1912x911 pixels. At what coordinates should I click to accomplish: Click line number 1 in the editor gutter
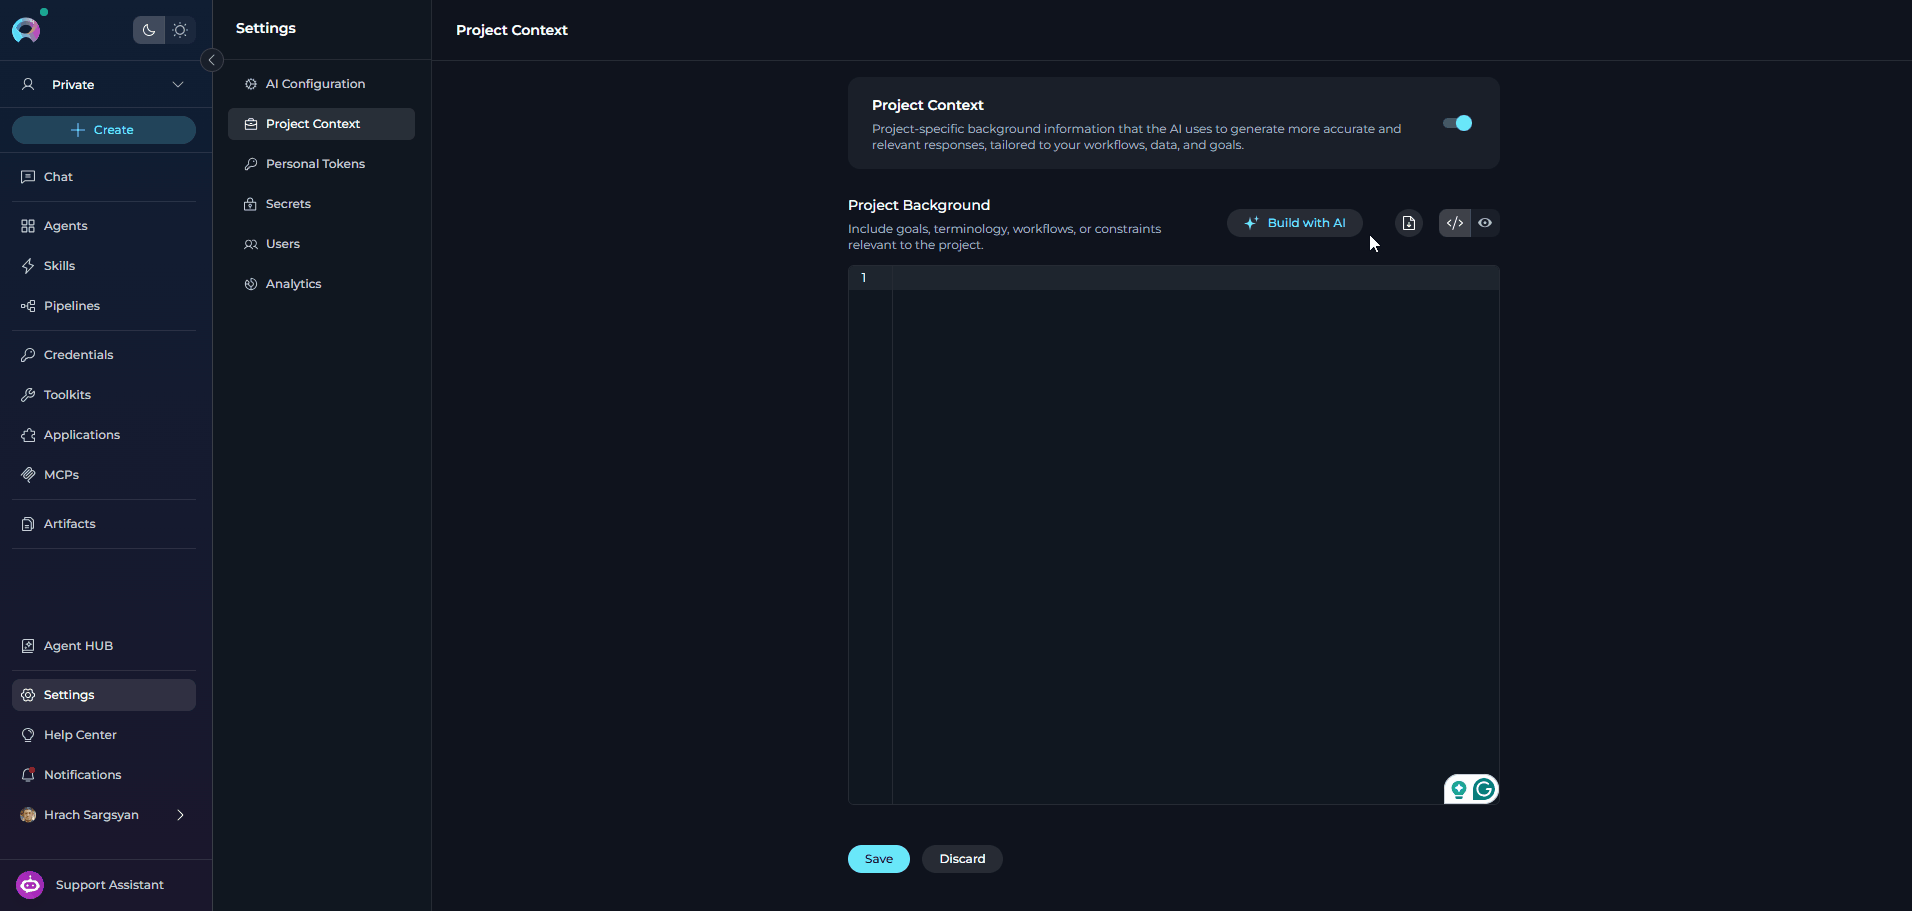tap(864, 278)
